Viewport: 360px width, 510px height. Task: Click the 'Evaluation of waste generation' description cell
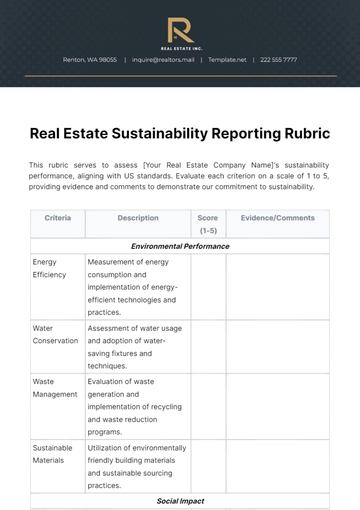(x=138, y=406)
